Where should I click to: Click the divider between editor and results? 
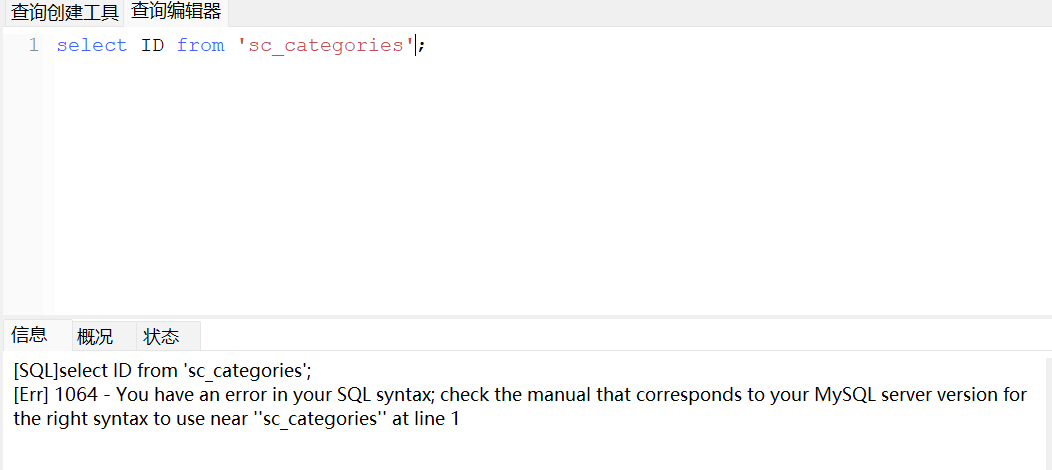[526, 316]
